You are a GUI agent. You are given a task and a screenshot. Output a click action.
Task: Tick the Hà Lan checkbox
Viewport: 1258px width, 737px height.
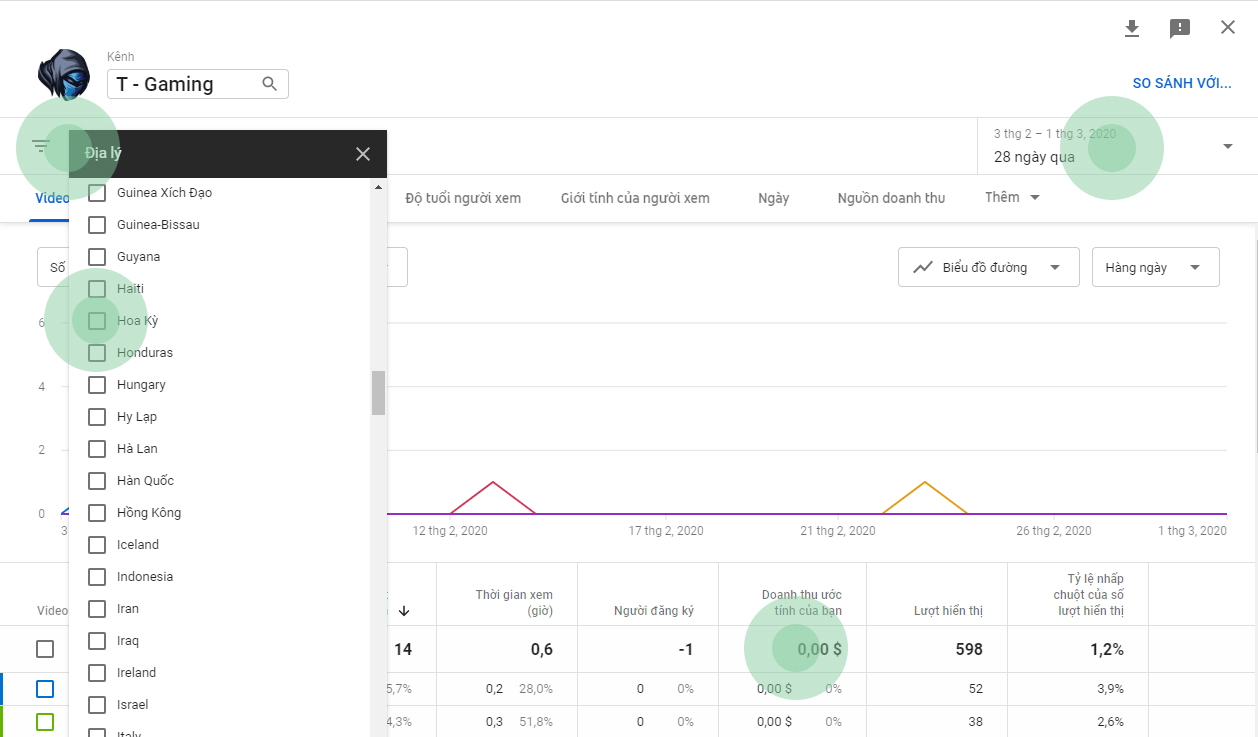click(x=97, y=449)
